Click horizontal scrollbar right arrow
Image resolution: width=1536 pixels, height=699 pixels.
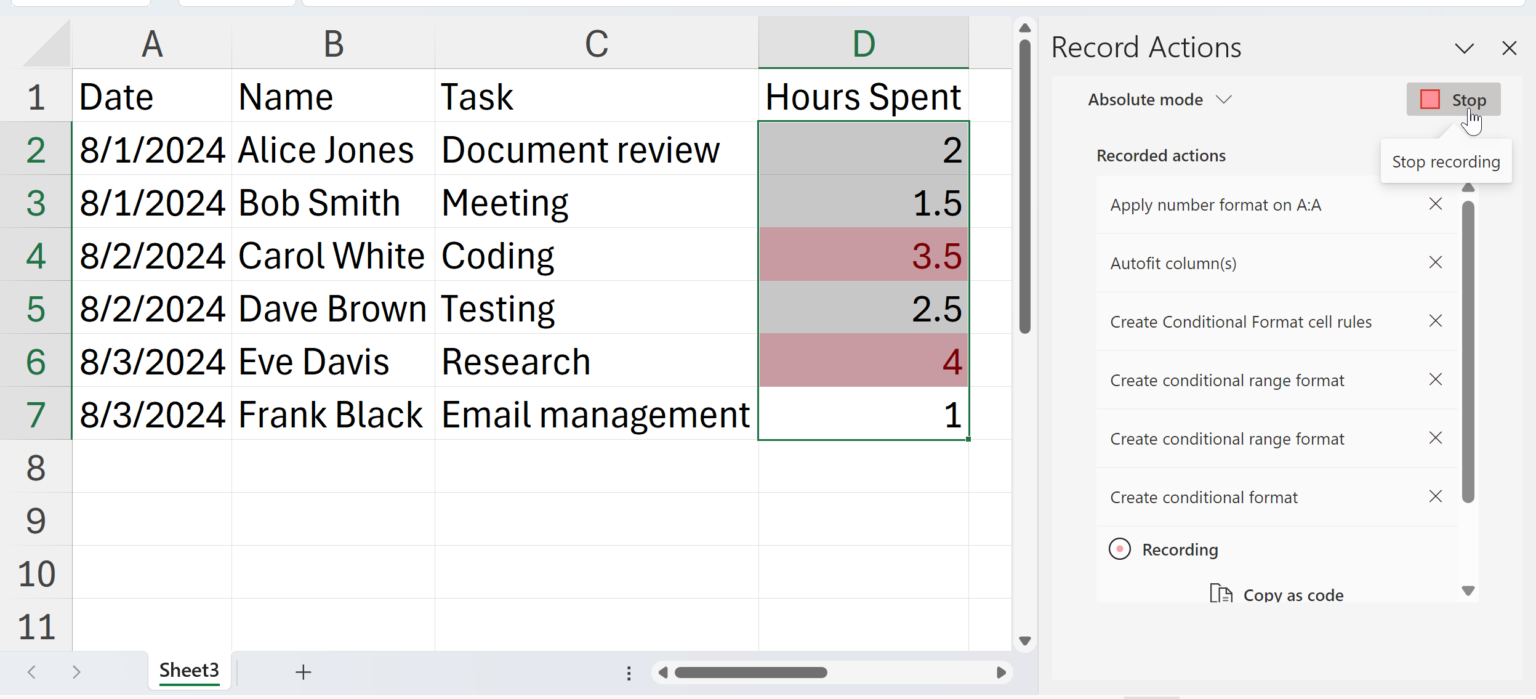[1001, 673]
